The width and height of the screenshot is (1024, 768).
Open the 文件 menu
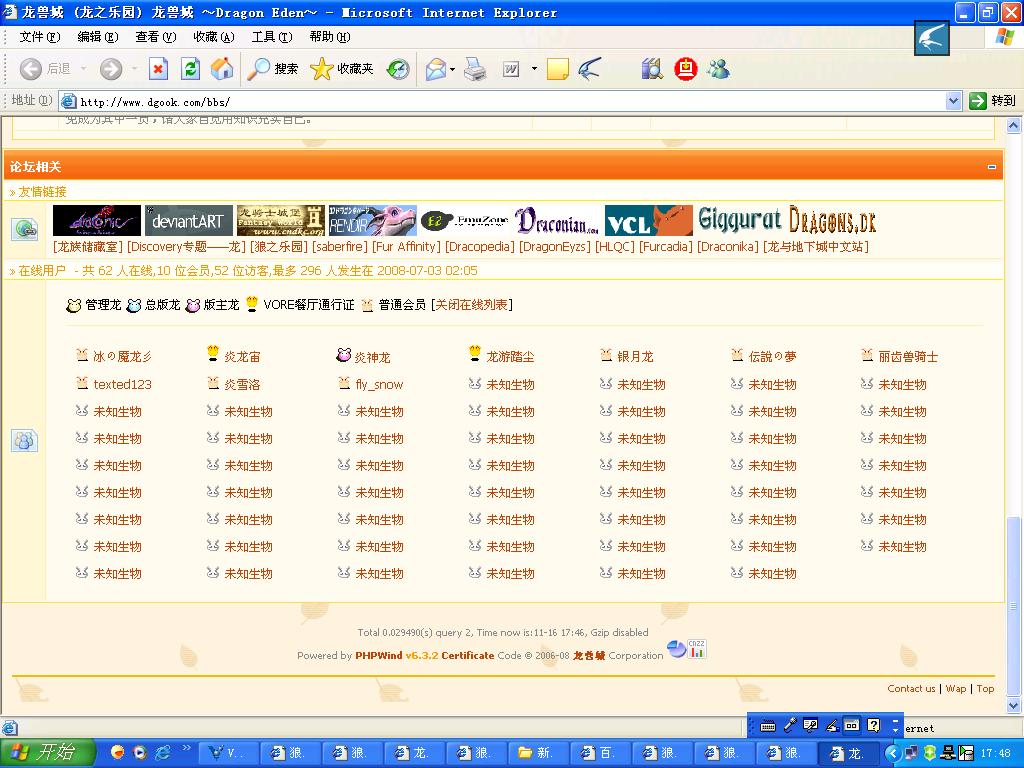40,37
